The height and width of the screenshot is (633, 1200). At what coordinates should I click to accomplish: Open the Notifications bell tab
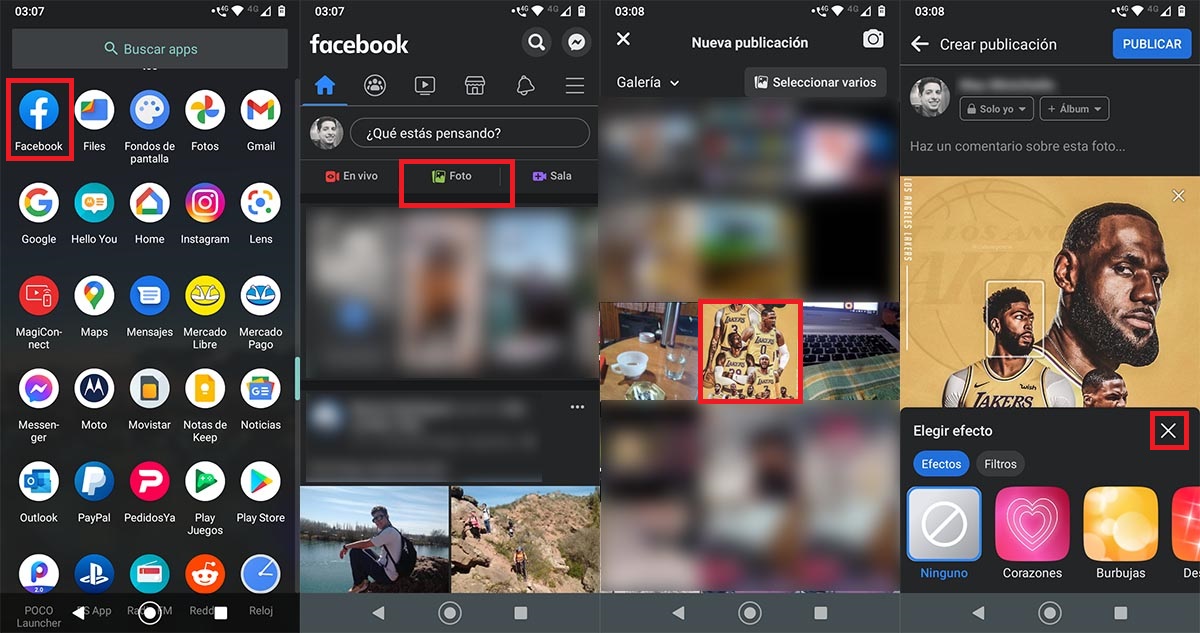pyautogui.click(x=525, y=86)
